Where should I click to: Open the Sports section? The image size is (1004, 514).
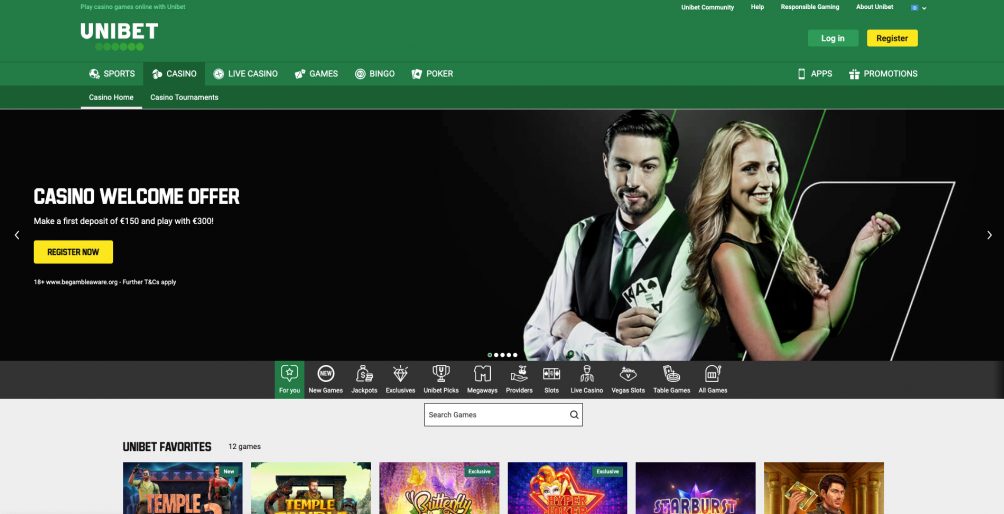click(x=112, y=74)
